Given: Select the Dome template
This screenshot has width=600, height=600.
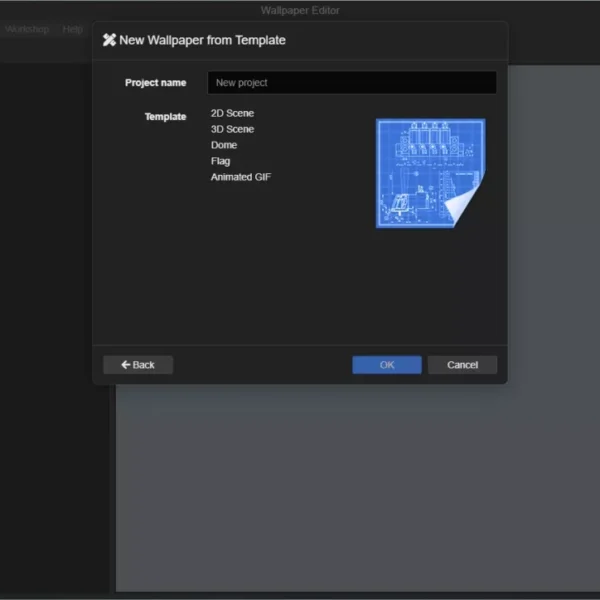Looking at the screenshot, I should (x=224, y=145).
